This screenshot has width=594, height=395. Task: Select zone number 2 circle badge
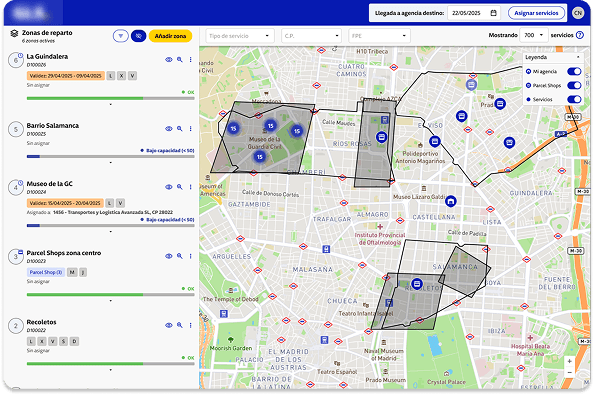(16, 326)
